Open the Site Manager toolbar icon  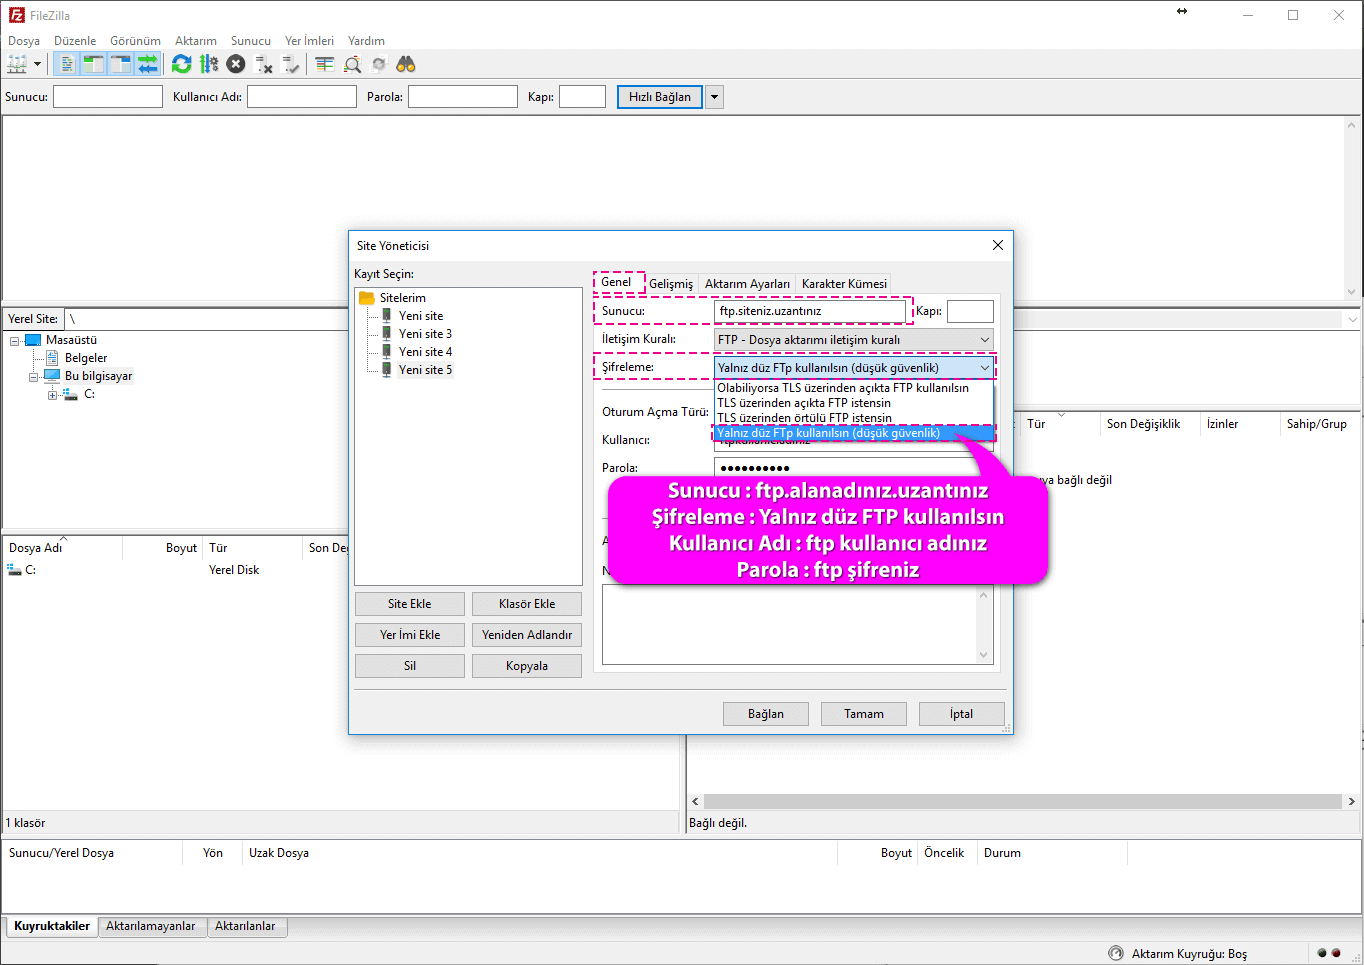17,64
